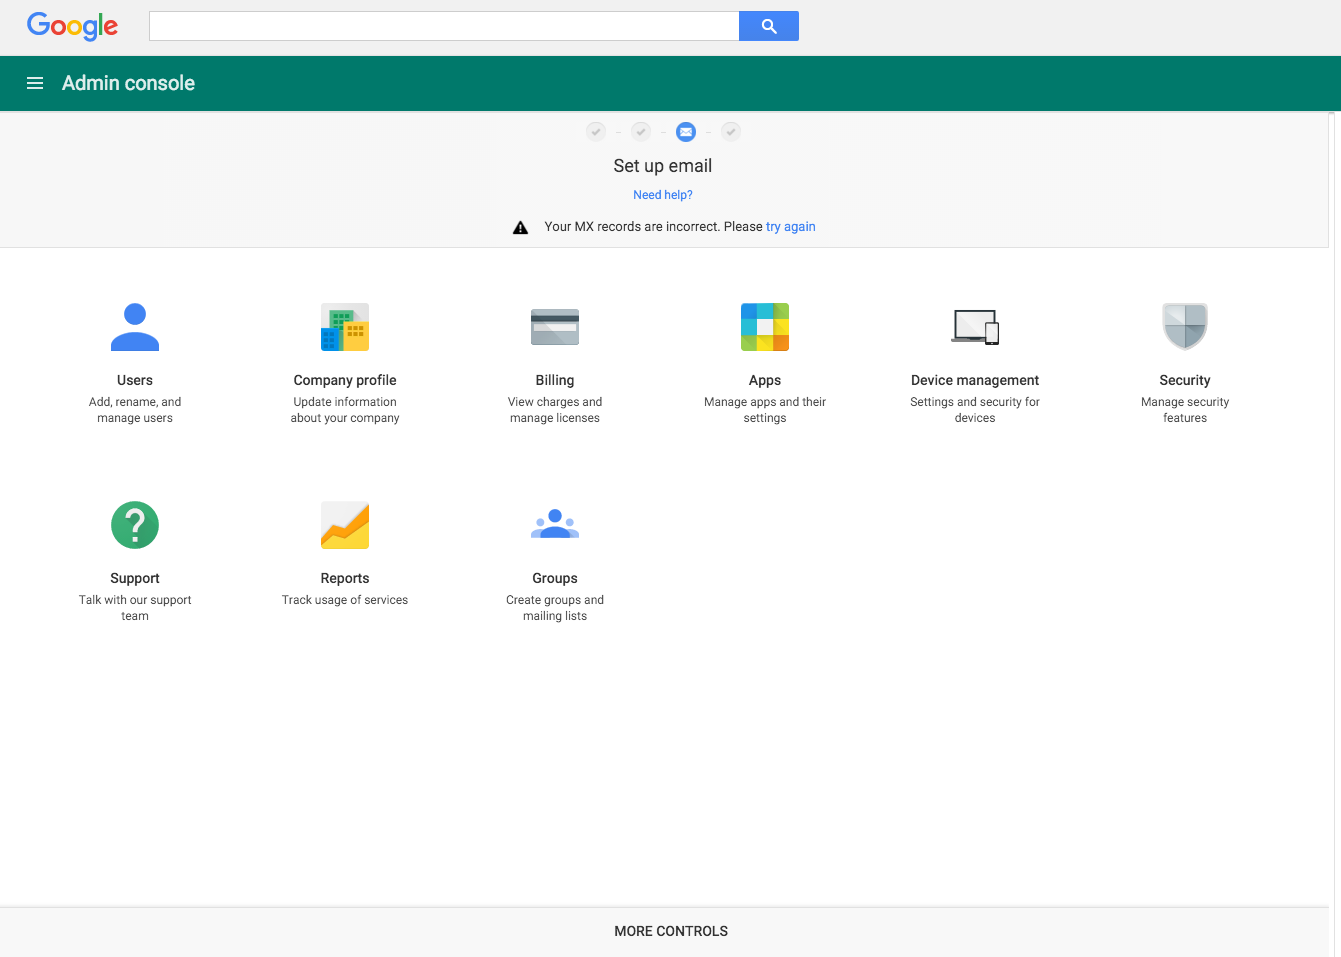Viewport: 1341px width, 957px height.
Task: Select the first completed setup step checkmark
Action: pyautogui.click(x=596, y=131)
